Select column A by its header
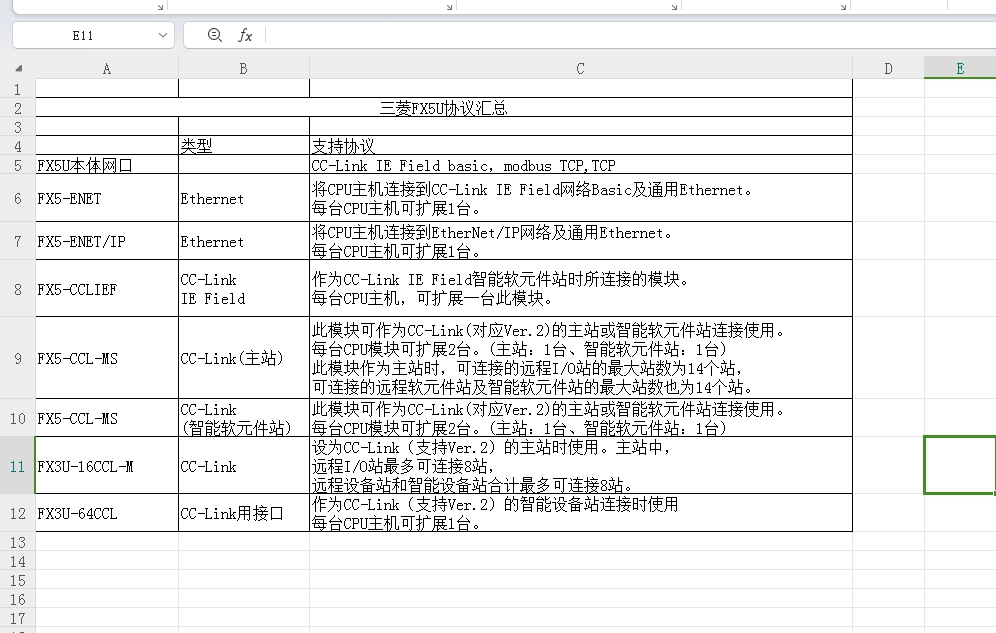The width and height of the screenshot is (996, 633). (107, 68)
